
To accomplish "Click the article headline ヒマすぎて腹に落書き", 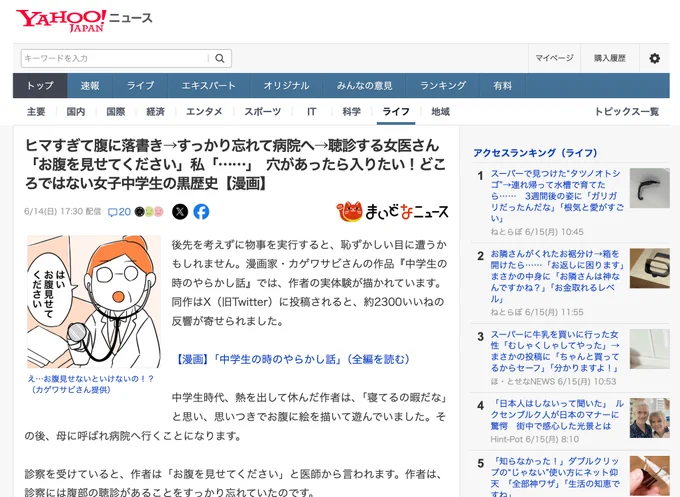I will (235, 164).
